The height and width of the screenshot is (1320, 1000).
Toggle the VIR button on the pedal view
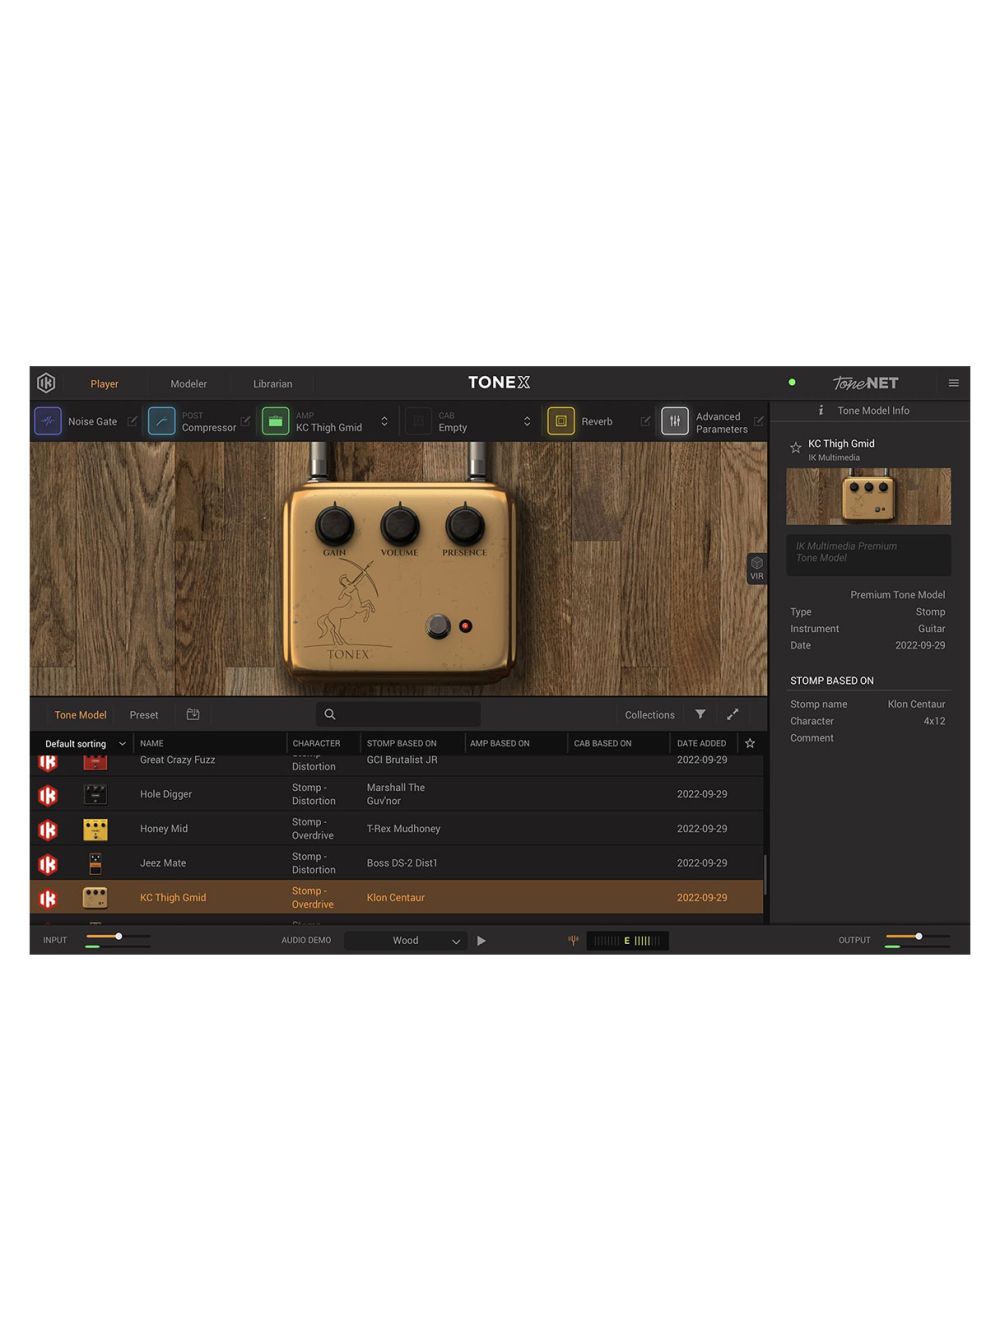click(x=757, y=568)
